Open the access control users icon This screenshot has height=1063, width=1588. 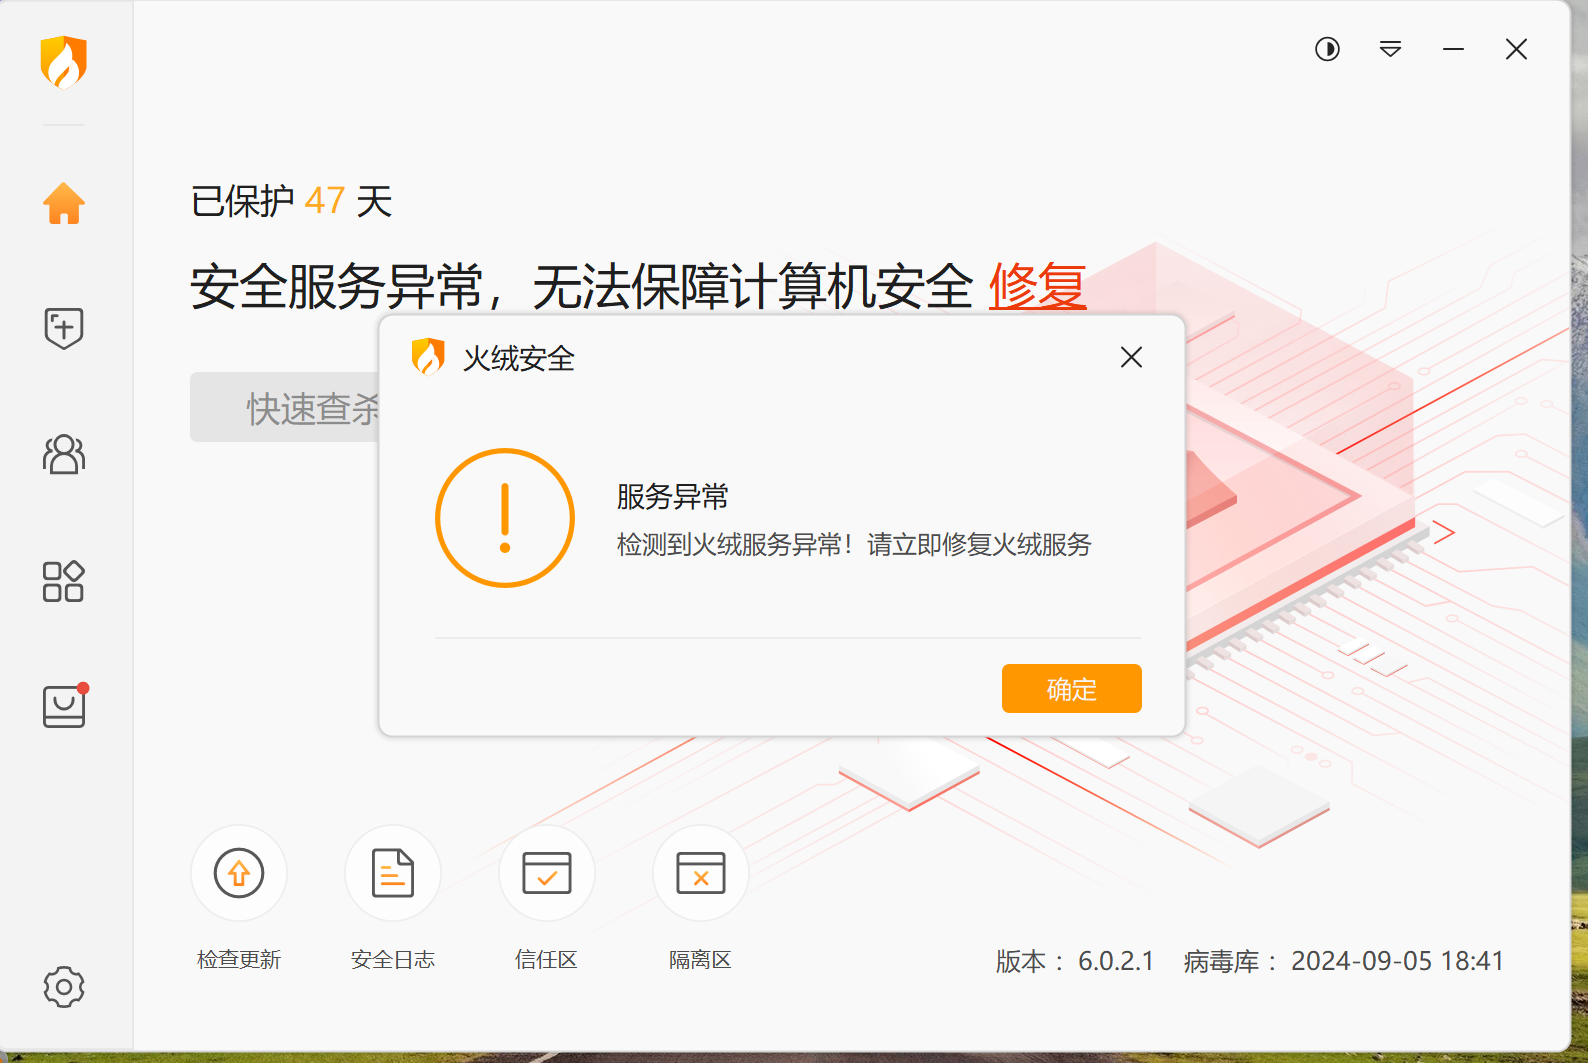click(x=64, y=454)
